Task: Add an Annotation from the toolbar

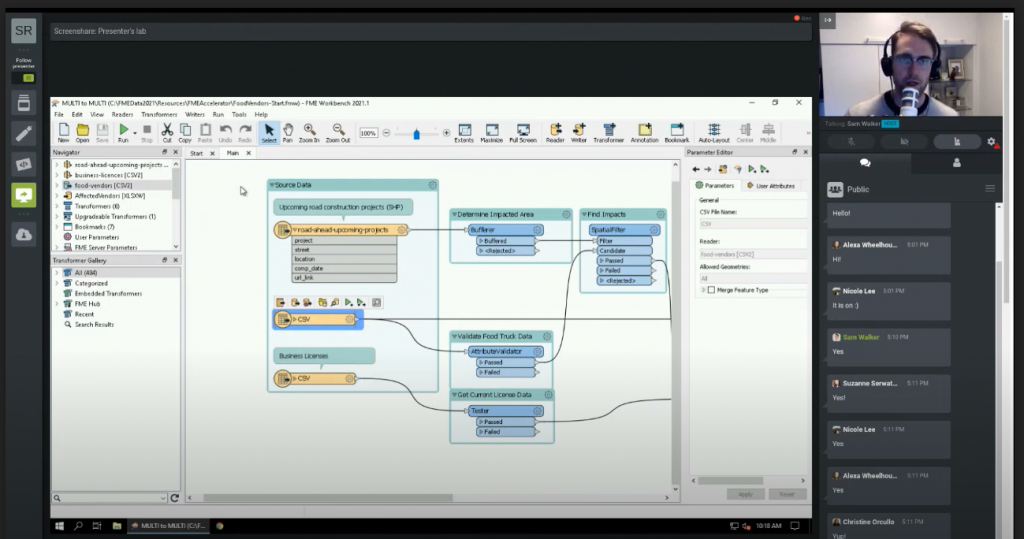Action: [x=645, y=133]
